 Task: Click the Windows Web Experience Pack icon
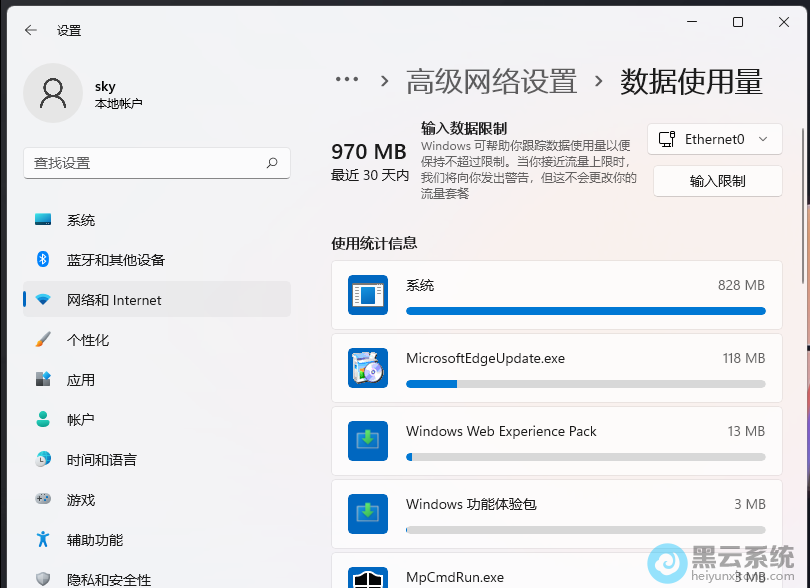[x=368, y=441]
